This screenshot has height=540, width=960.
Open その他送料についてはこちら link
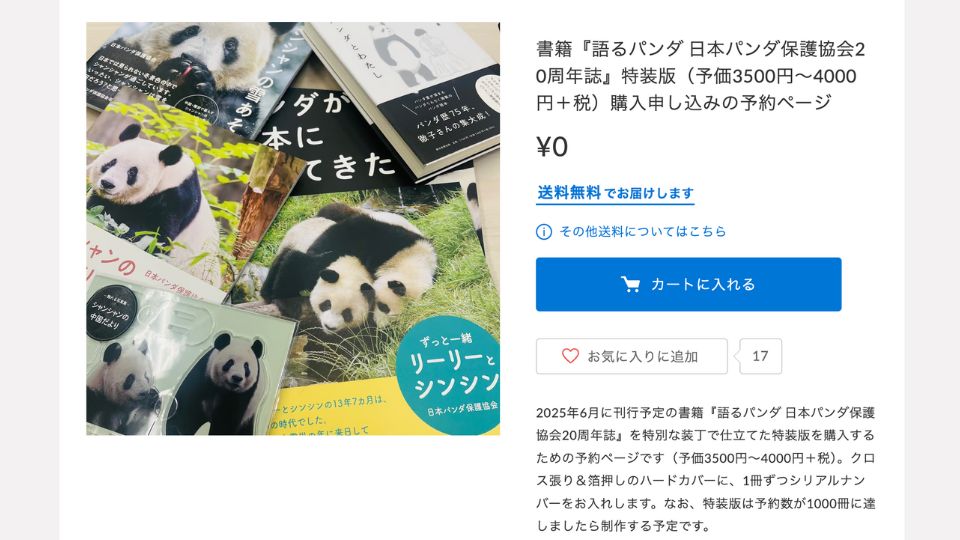coord(642,231)
